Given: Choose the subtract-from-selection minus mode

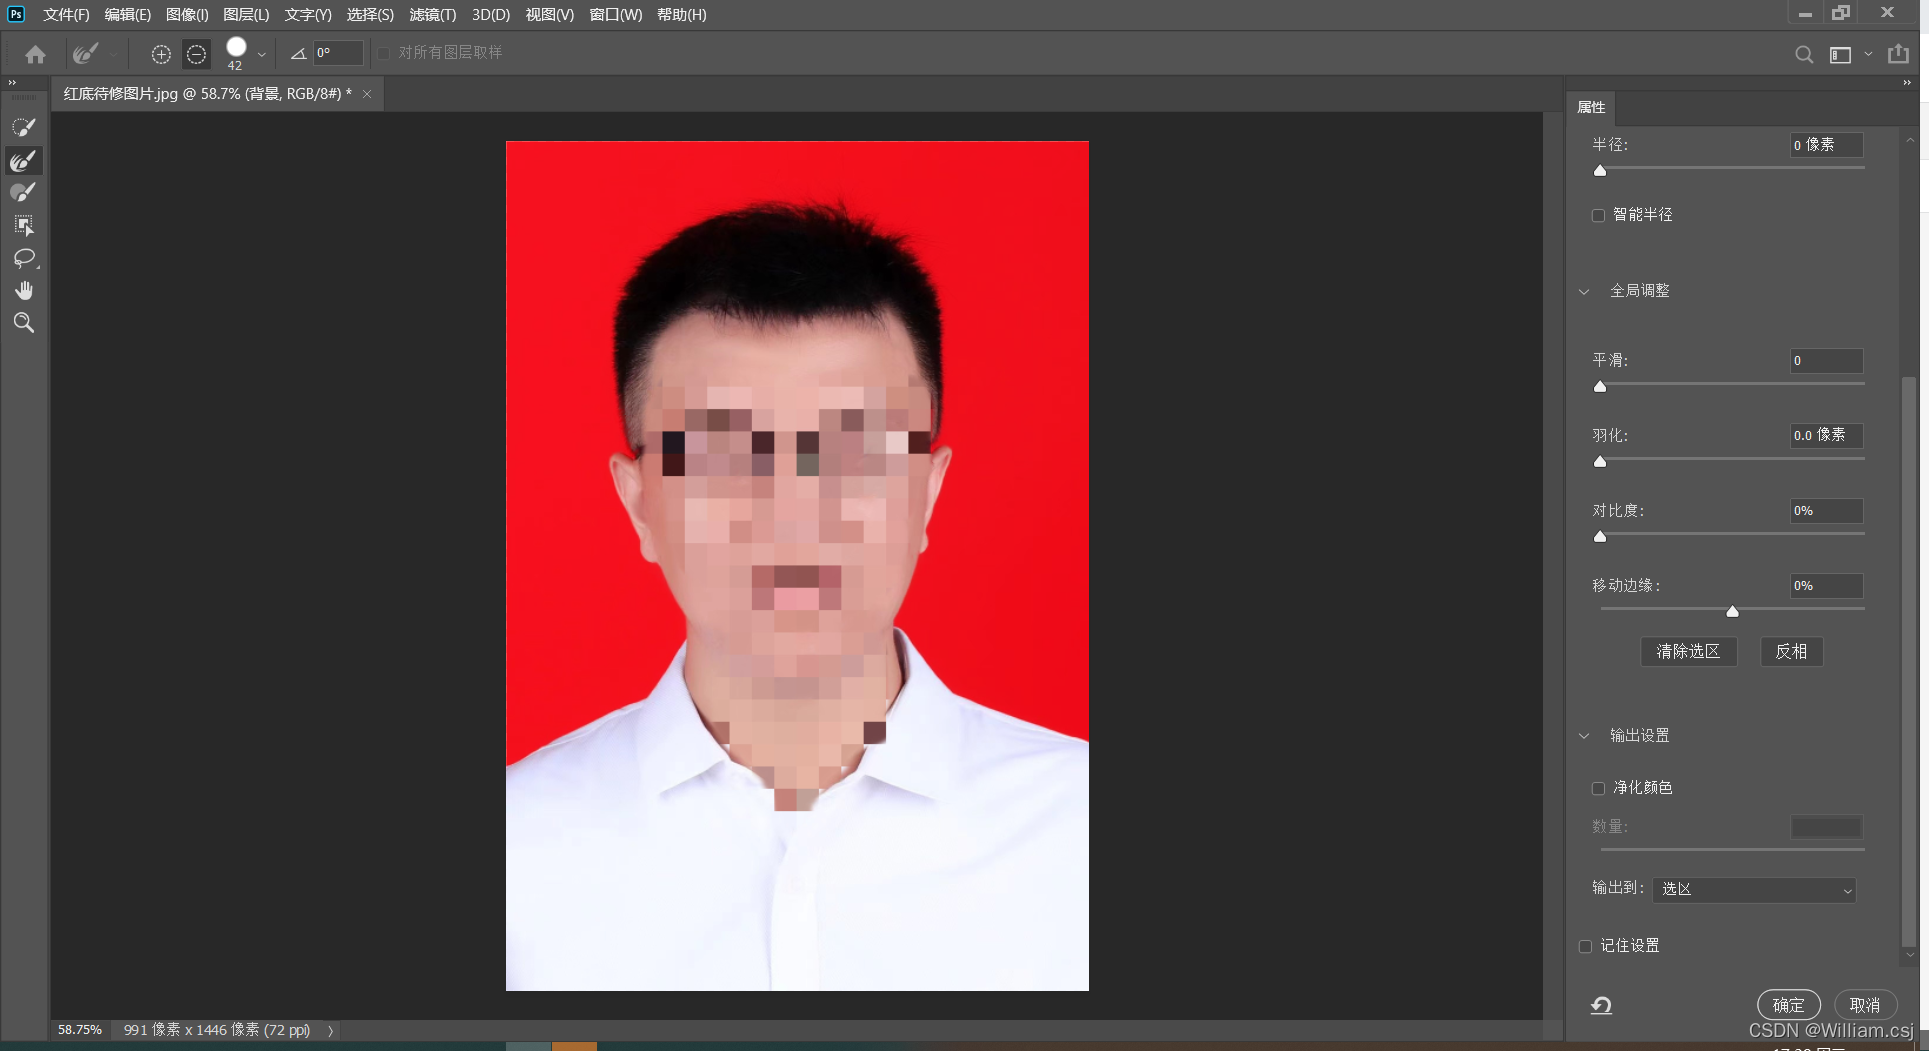Looking at the screenshot, I should click(196, 54).
